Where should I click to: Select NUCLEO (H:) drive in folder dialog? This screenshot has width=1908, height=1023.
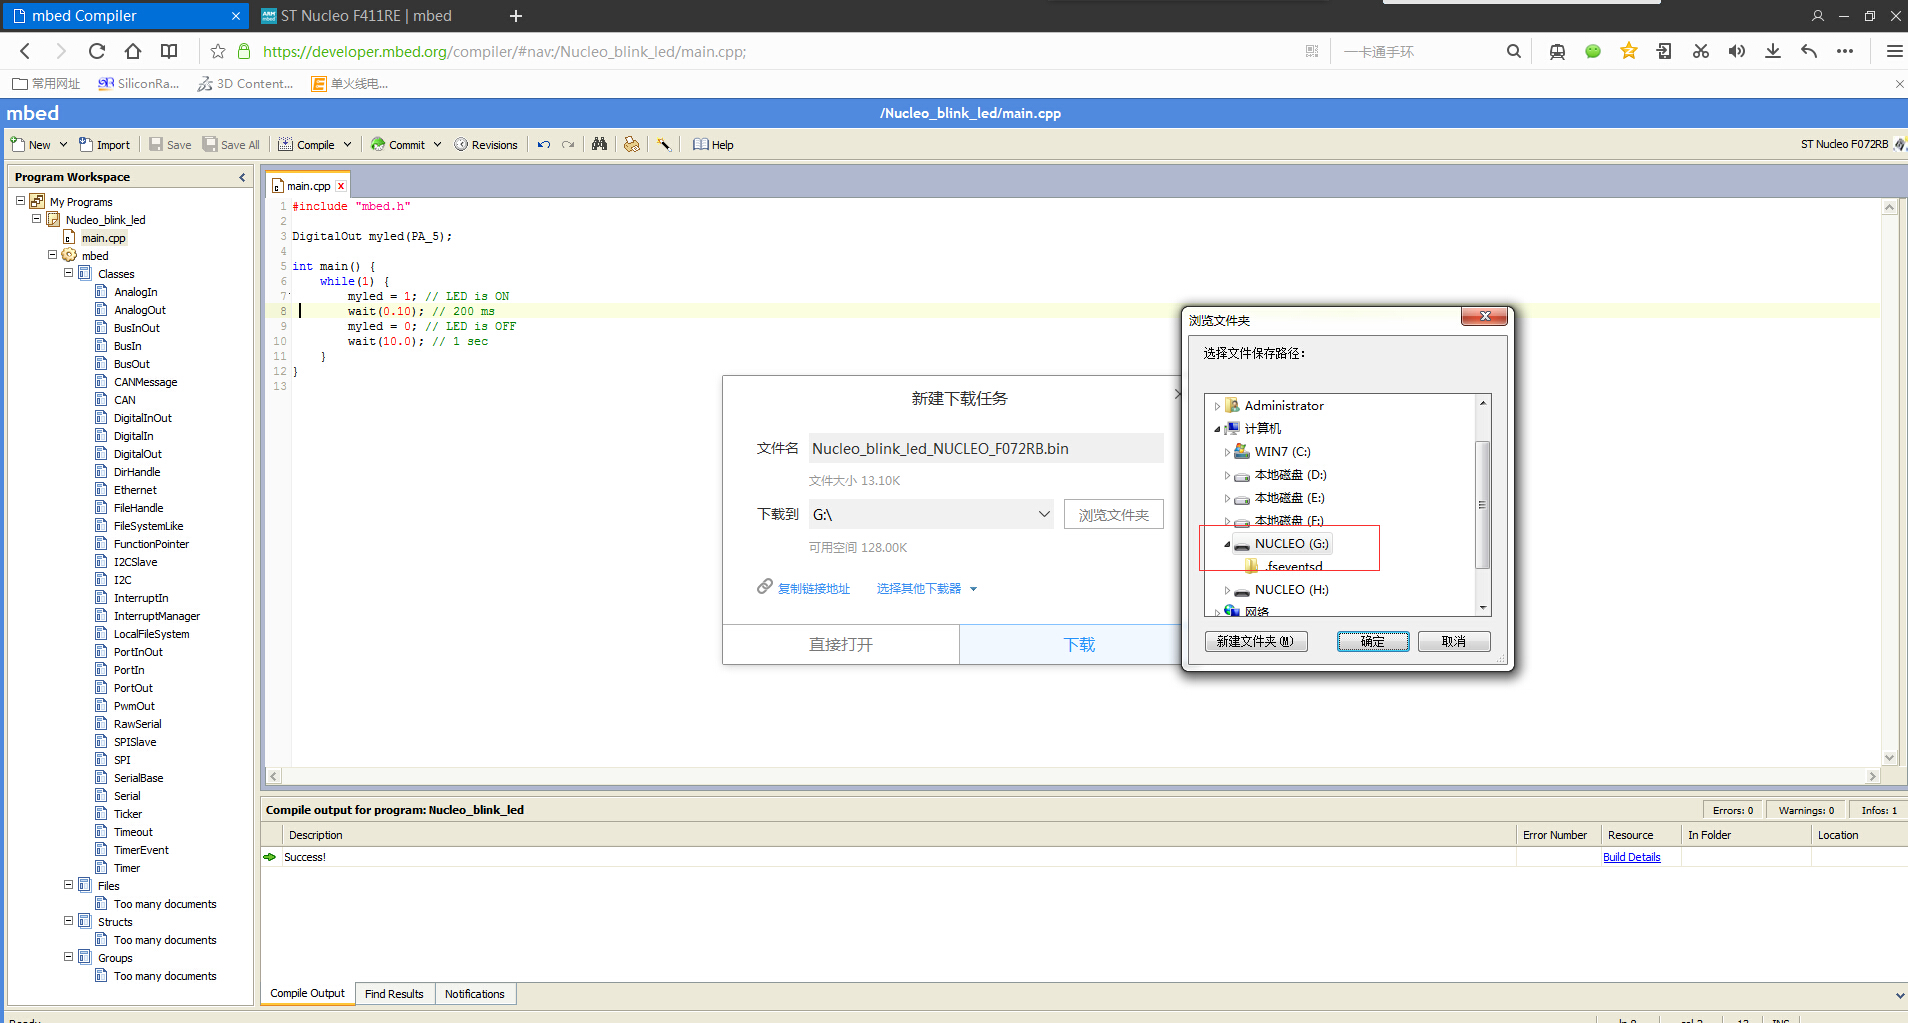pos(1291,589)
